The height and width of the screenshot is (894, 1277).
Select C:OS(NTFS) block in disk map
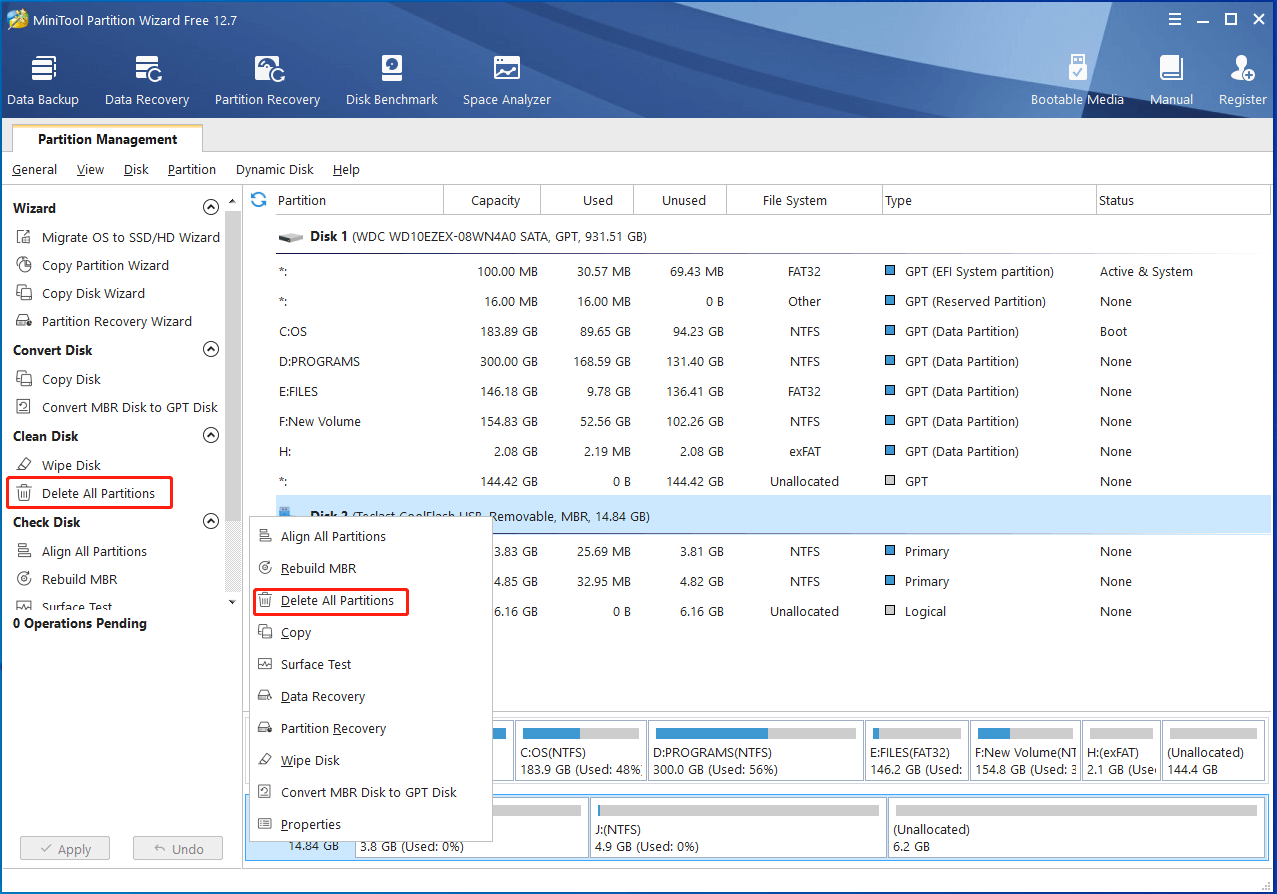[580, 751]
